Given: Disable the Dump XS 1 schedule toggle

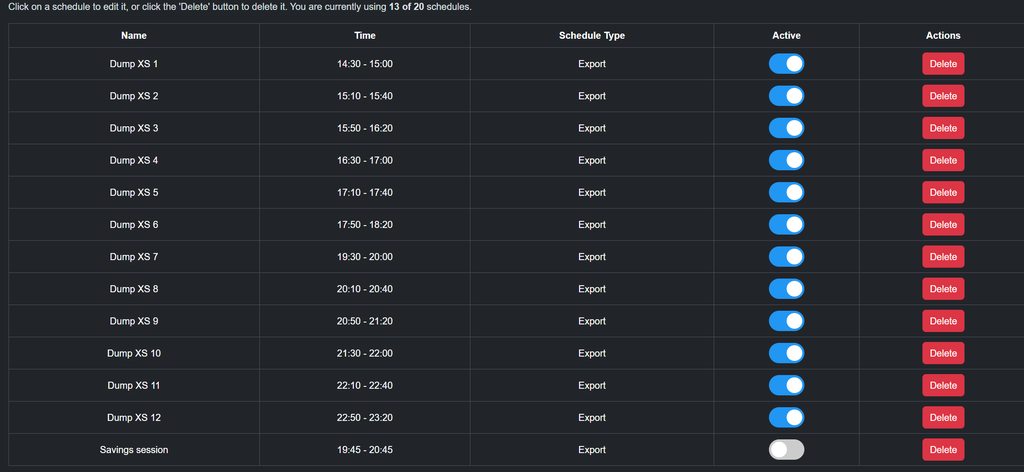Looking at the screenshot, I should coord(786,64).
